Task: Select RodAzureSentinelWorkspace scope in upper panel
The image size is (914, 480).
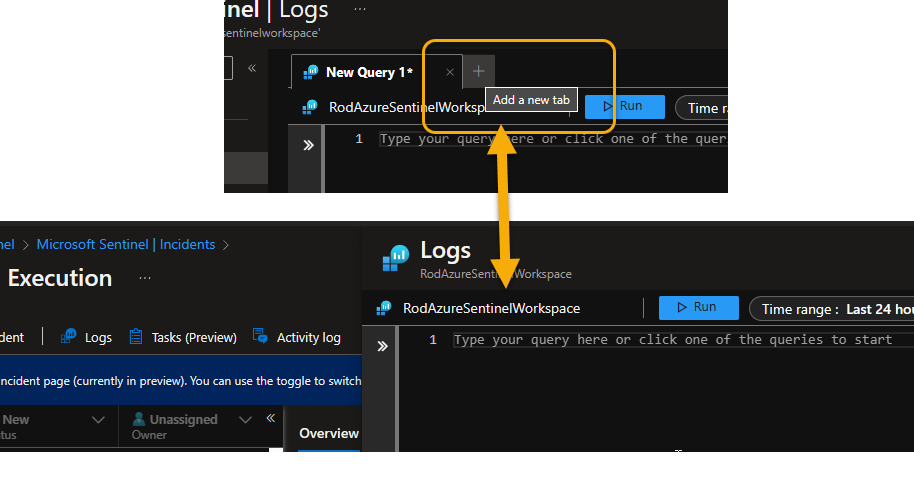Action: coord(407,107)
